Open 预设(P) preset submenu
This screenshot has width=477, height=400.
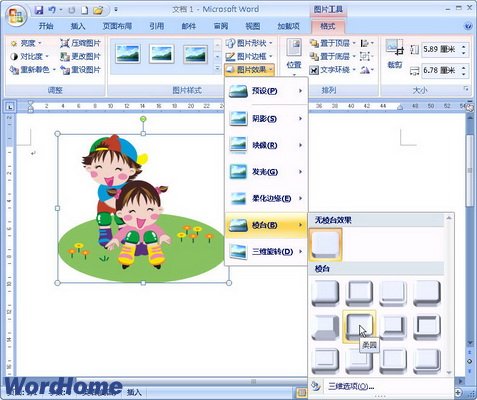pos(266,91)
